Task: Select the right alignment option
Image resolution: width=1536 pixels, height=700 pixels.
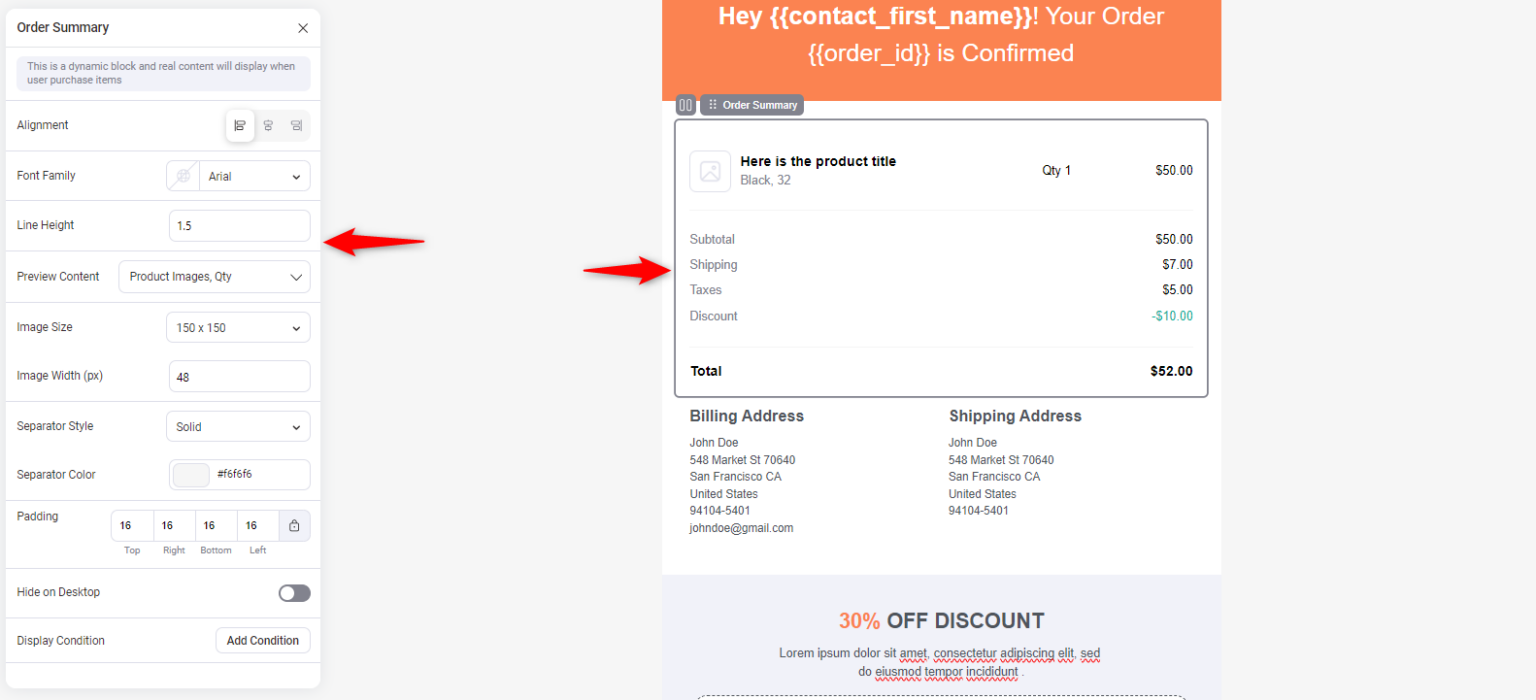Action: tap(296, 125)
